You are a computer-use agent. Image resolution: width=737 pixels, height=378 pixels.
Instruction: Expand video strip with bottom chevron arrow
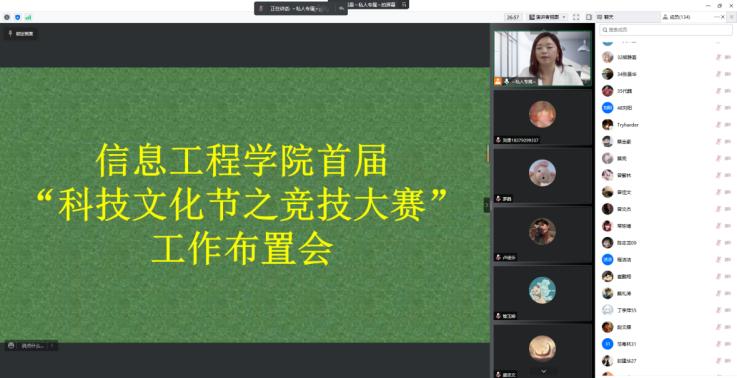(543, 371)
